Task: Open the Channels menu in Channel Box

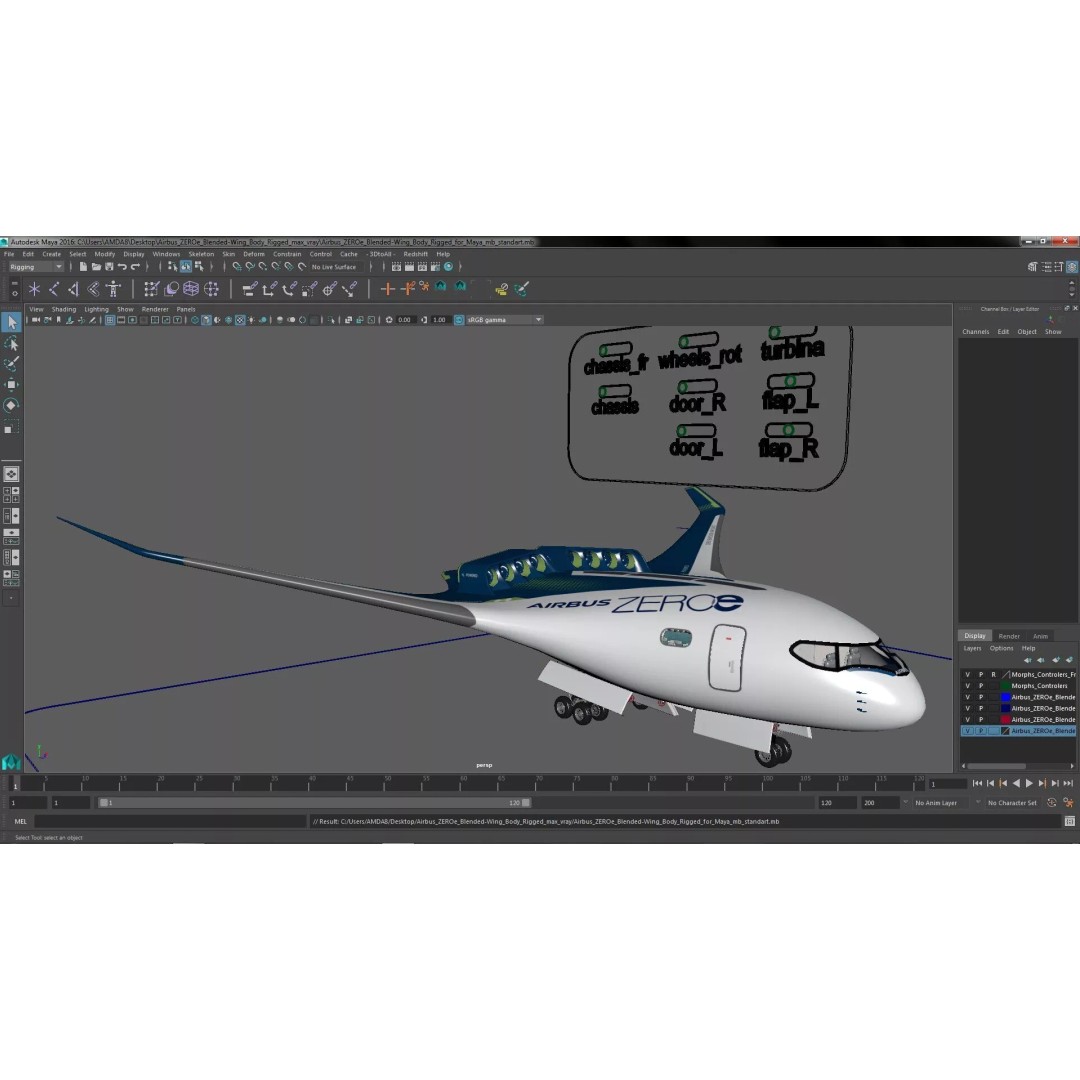Action: click(975, 331)
